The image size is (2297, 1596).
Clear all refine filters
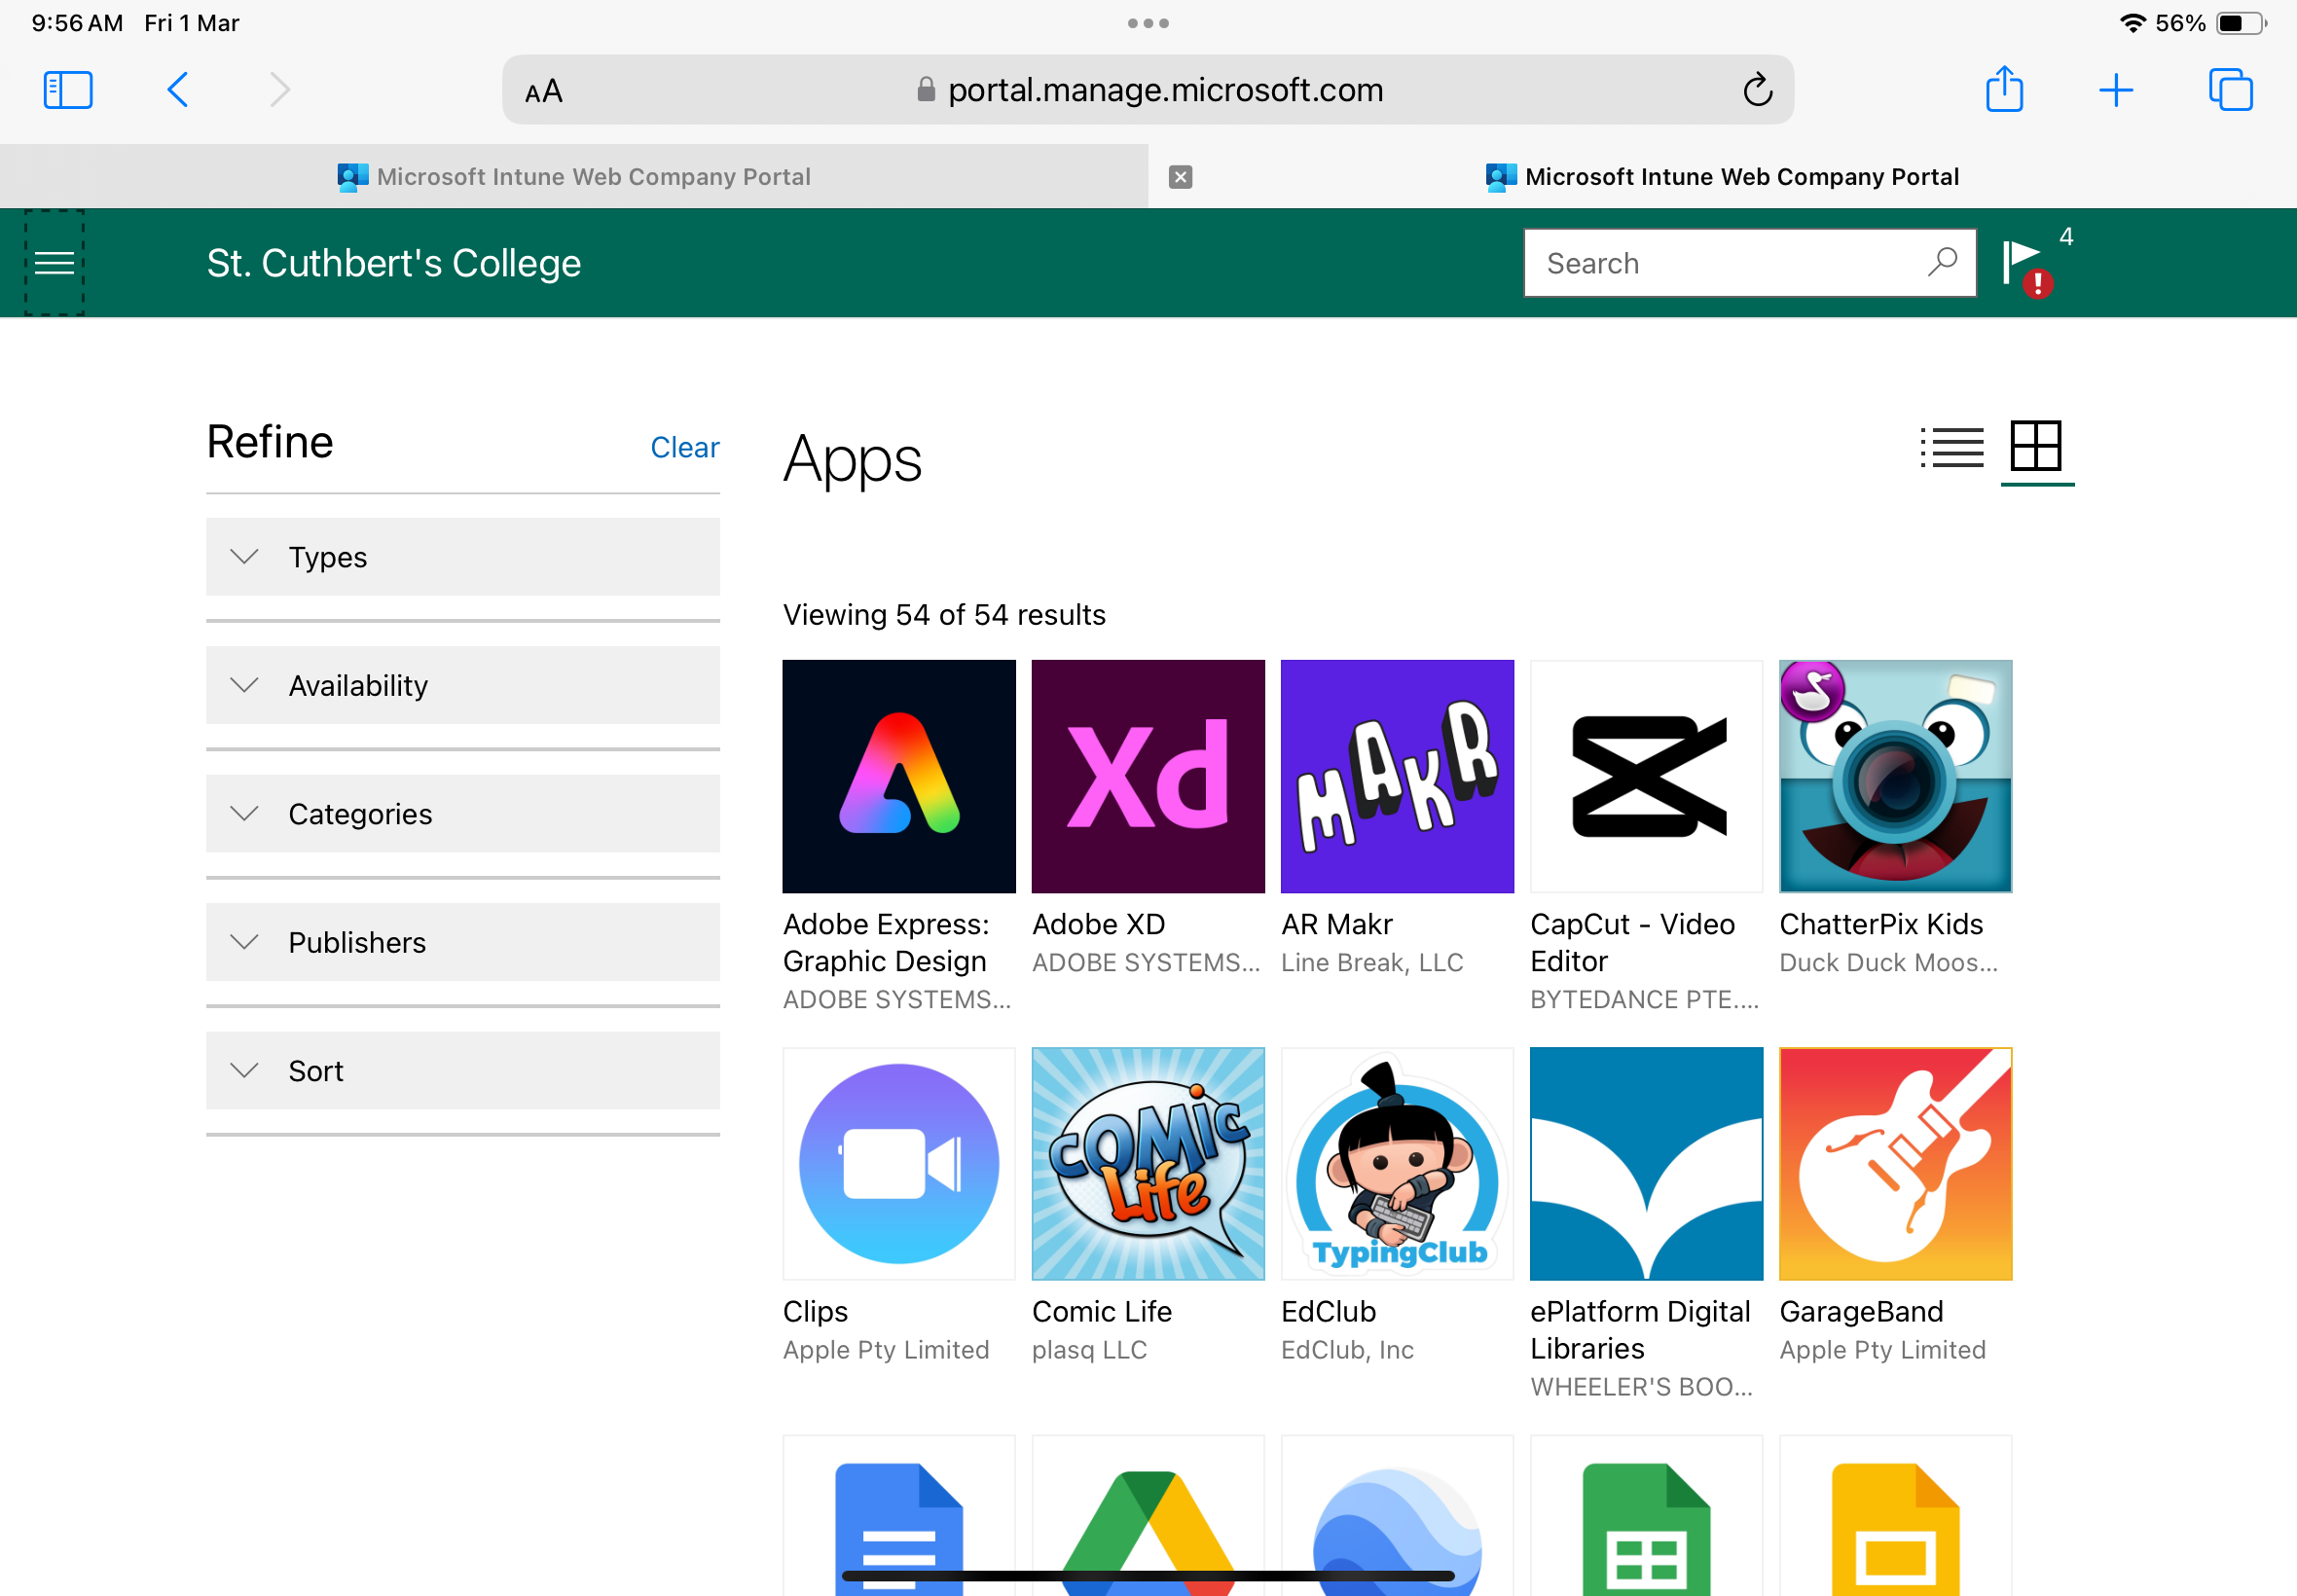[x=685, y=447]
